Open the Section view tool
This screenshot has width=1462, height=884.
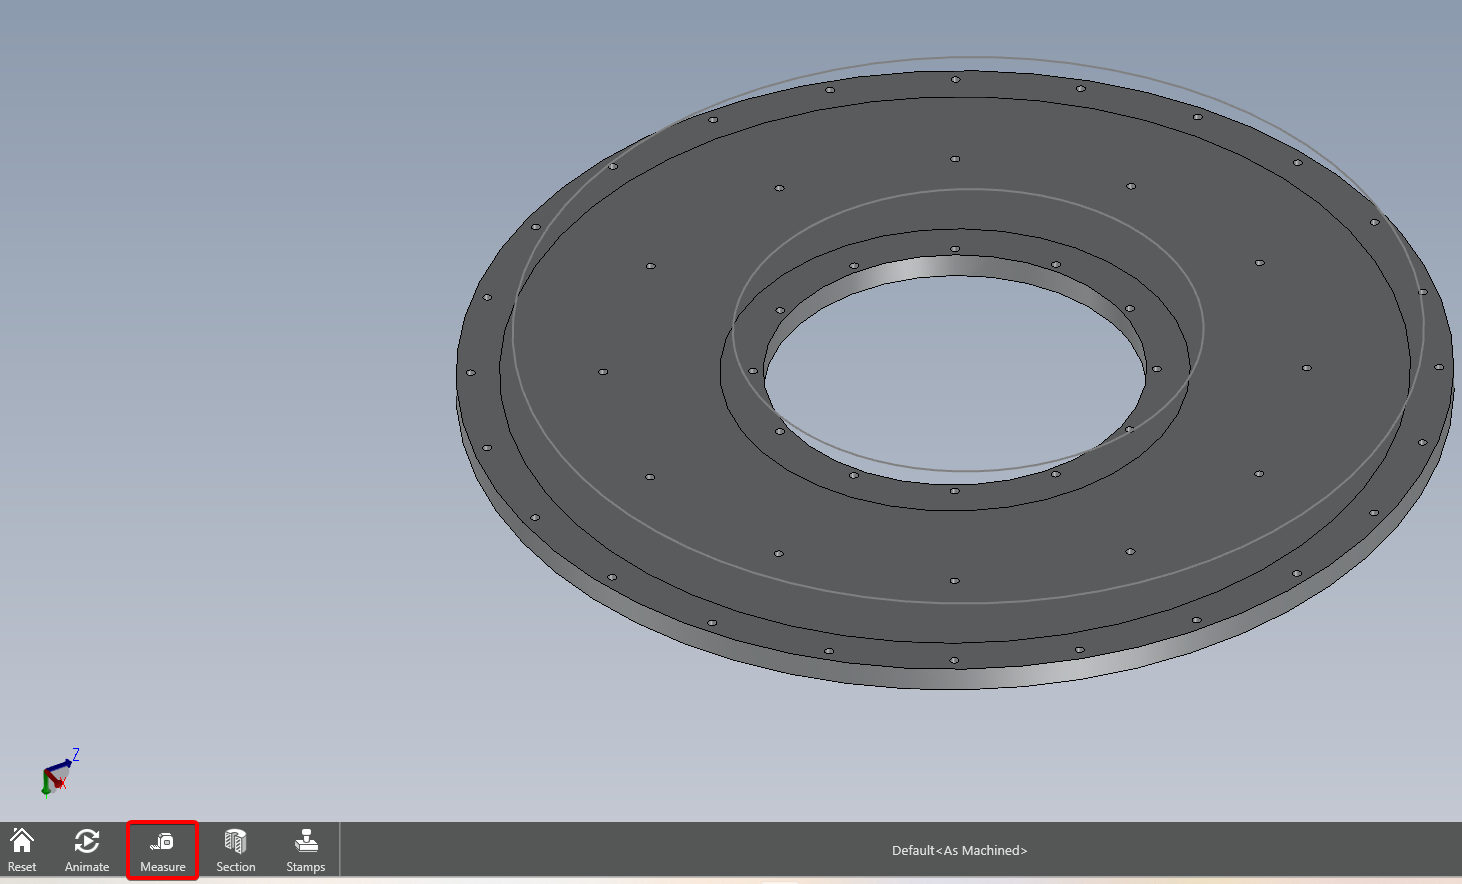(236, 849)
